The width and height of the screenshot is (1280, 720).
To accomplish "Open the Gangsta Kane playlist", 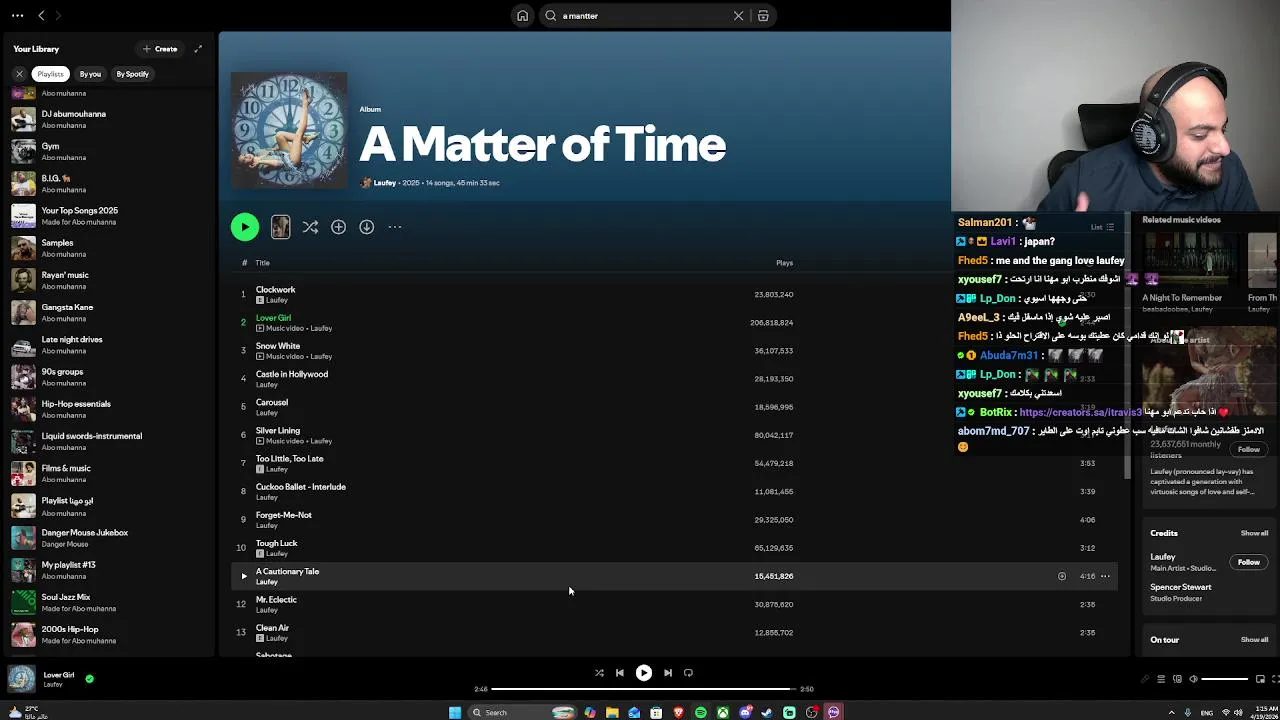I will click(110, 312).
